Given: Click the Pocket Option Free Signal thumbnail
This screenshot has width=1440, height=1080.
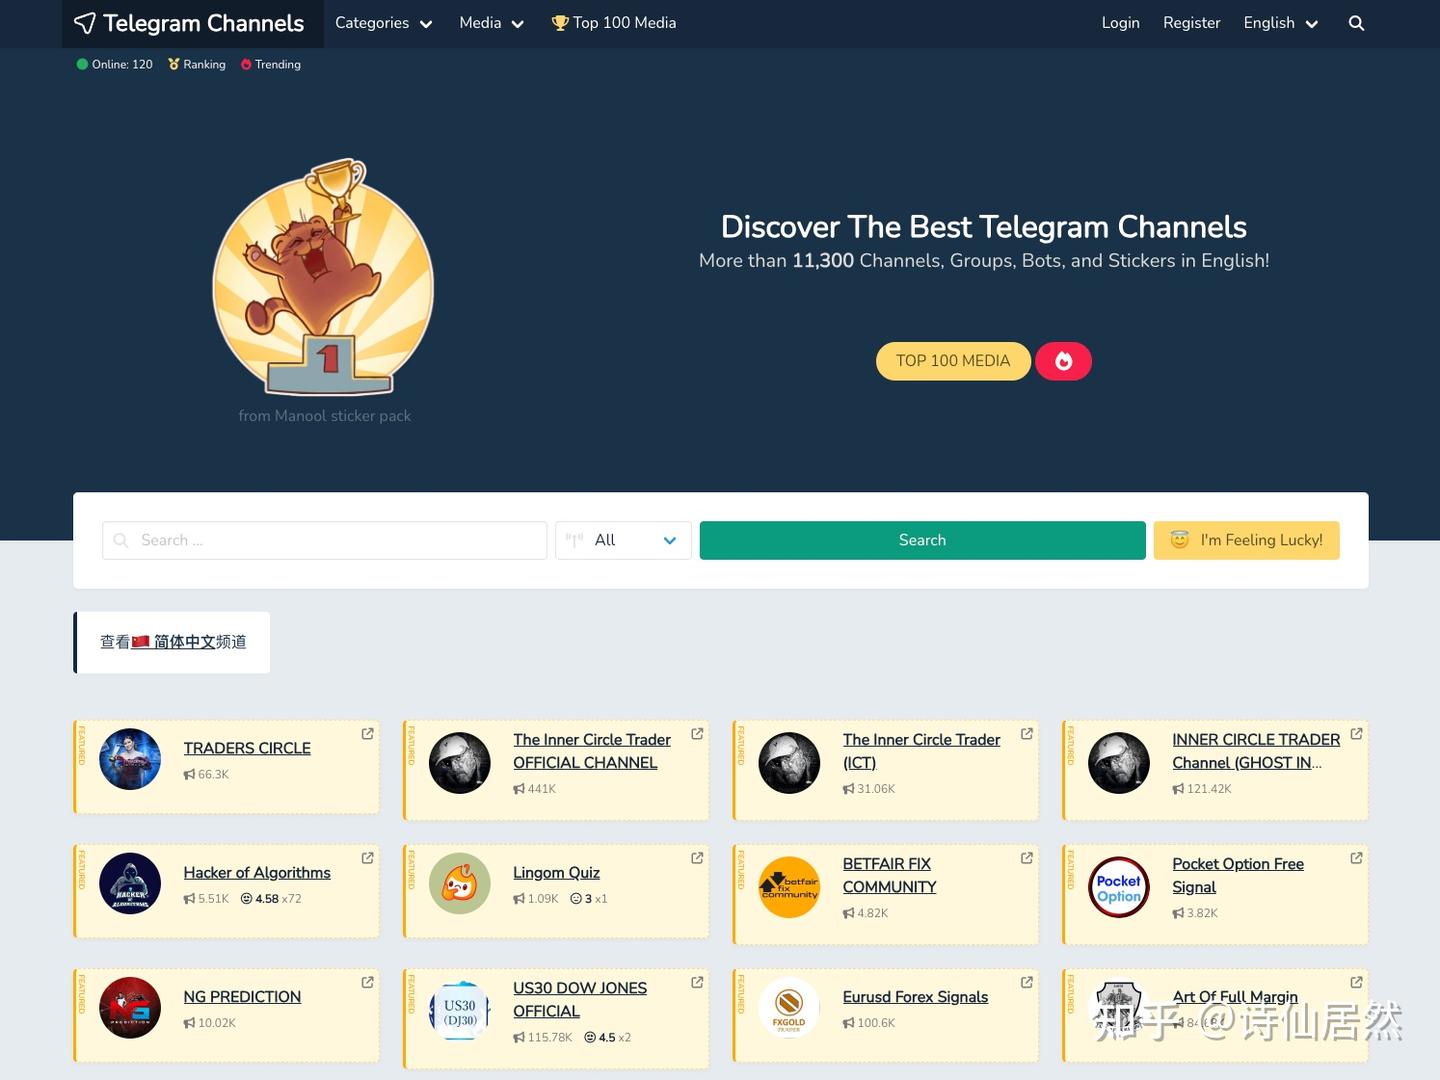Looking at the screenshot, I should coord(1118,886).
